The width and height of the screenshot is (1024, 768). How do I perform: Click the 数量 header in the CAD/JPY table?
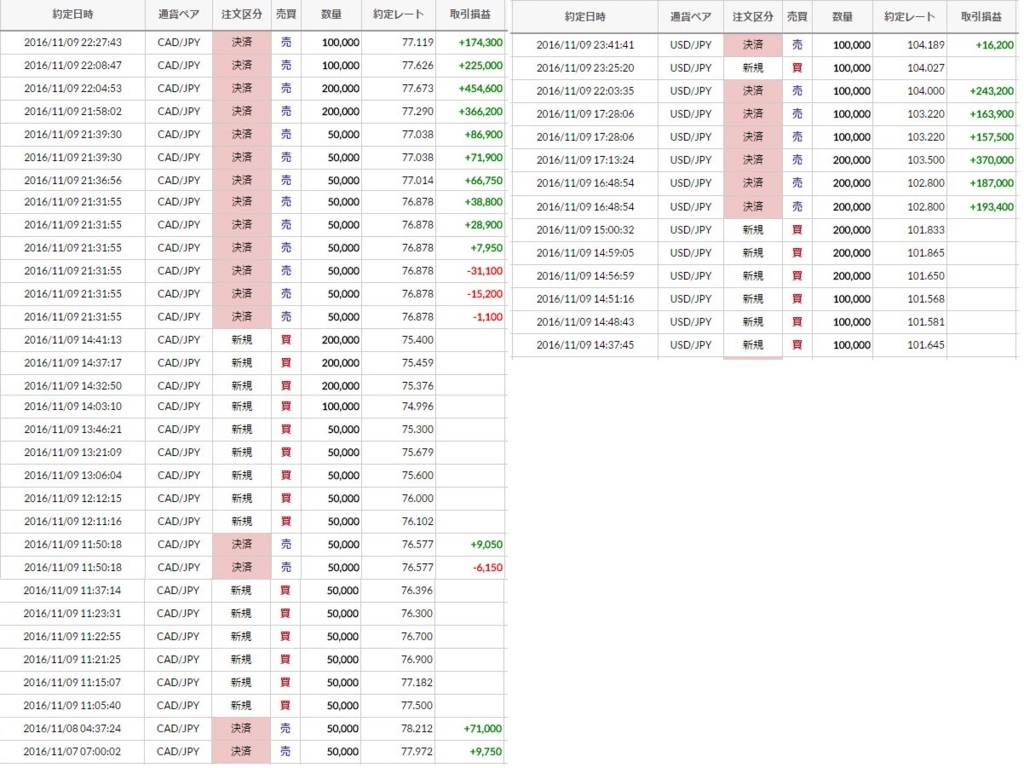tap(331, 14)
